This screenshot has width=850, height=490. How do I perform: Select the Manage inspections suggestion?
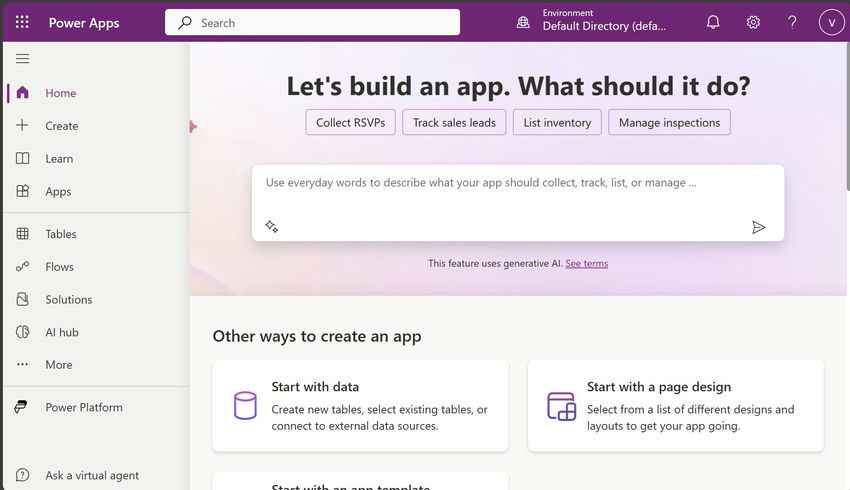(669, 122)
